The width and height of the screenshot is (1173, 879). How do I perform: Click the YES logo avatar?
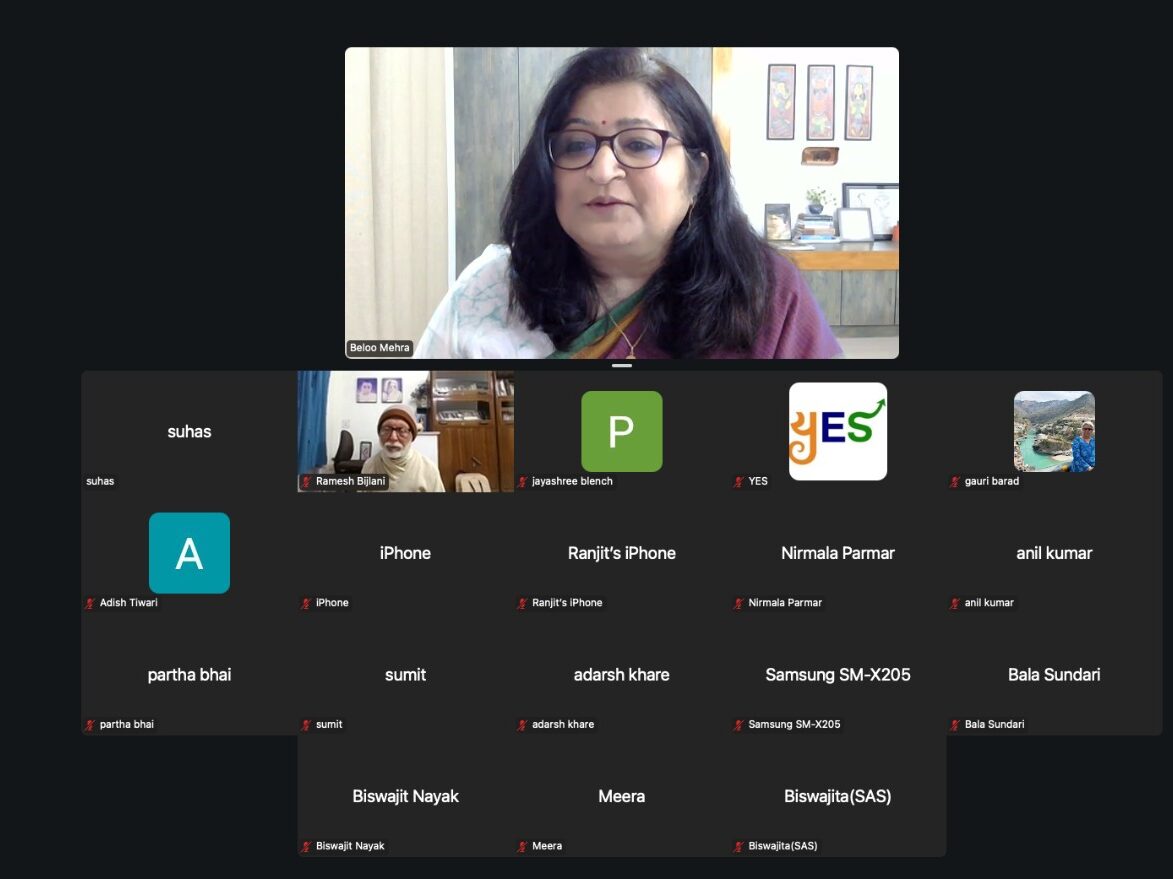[837, 431]
